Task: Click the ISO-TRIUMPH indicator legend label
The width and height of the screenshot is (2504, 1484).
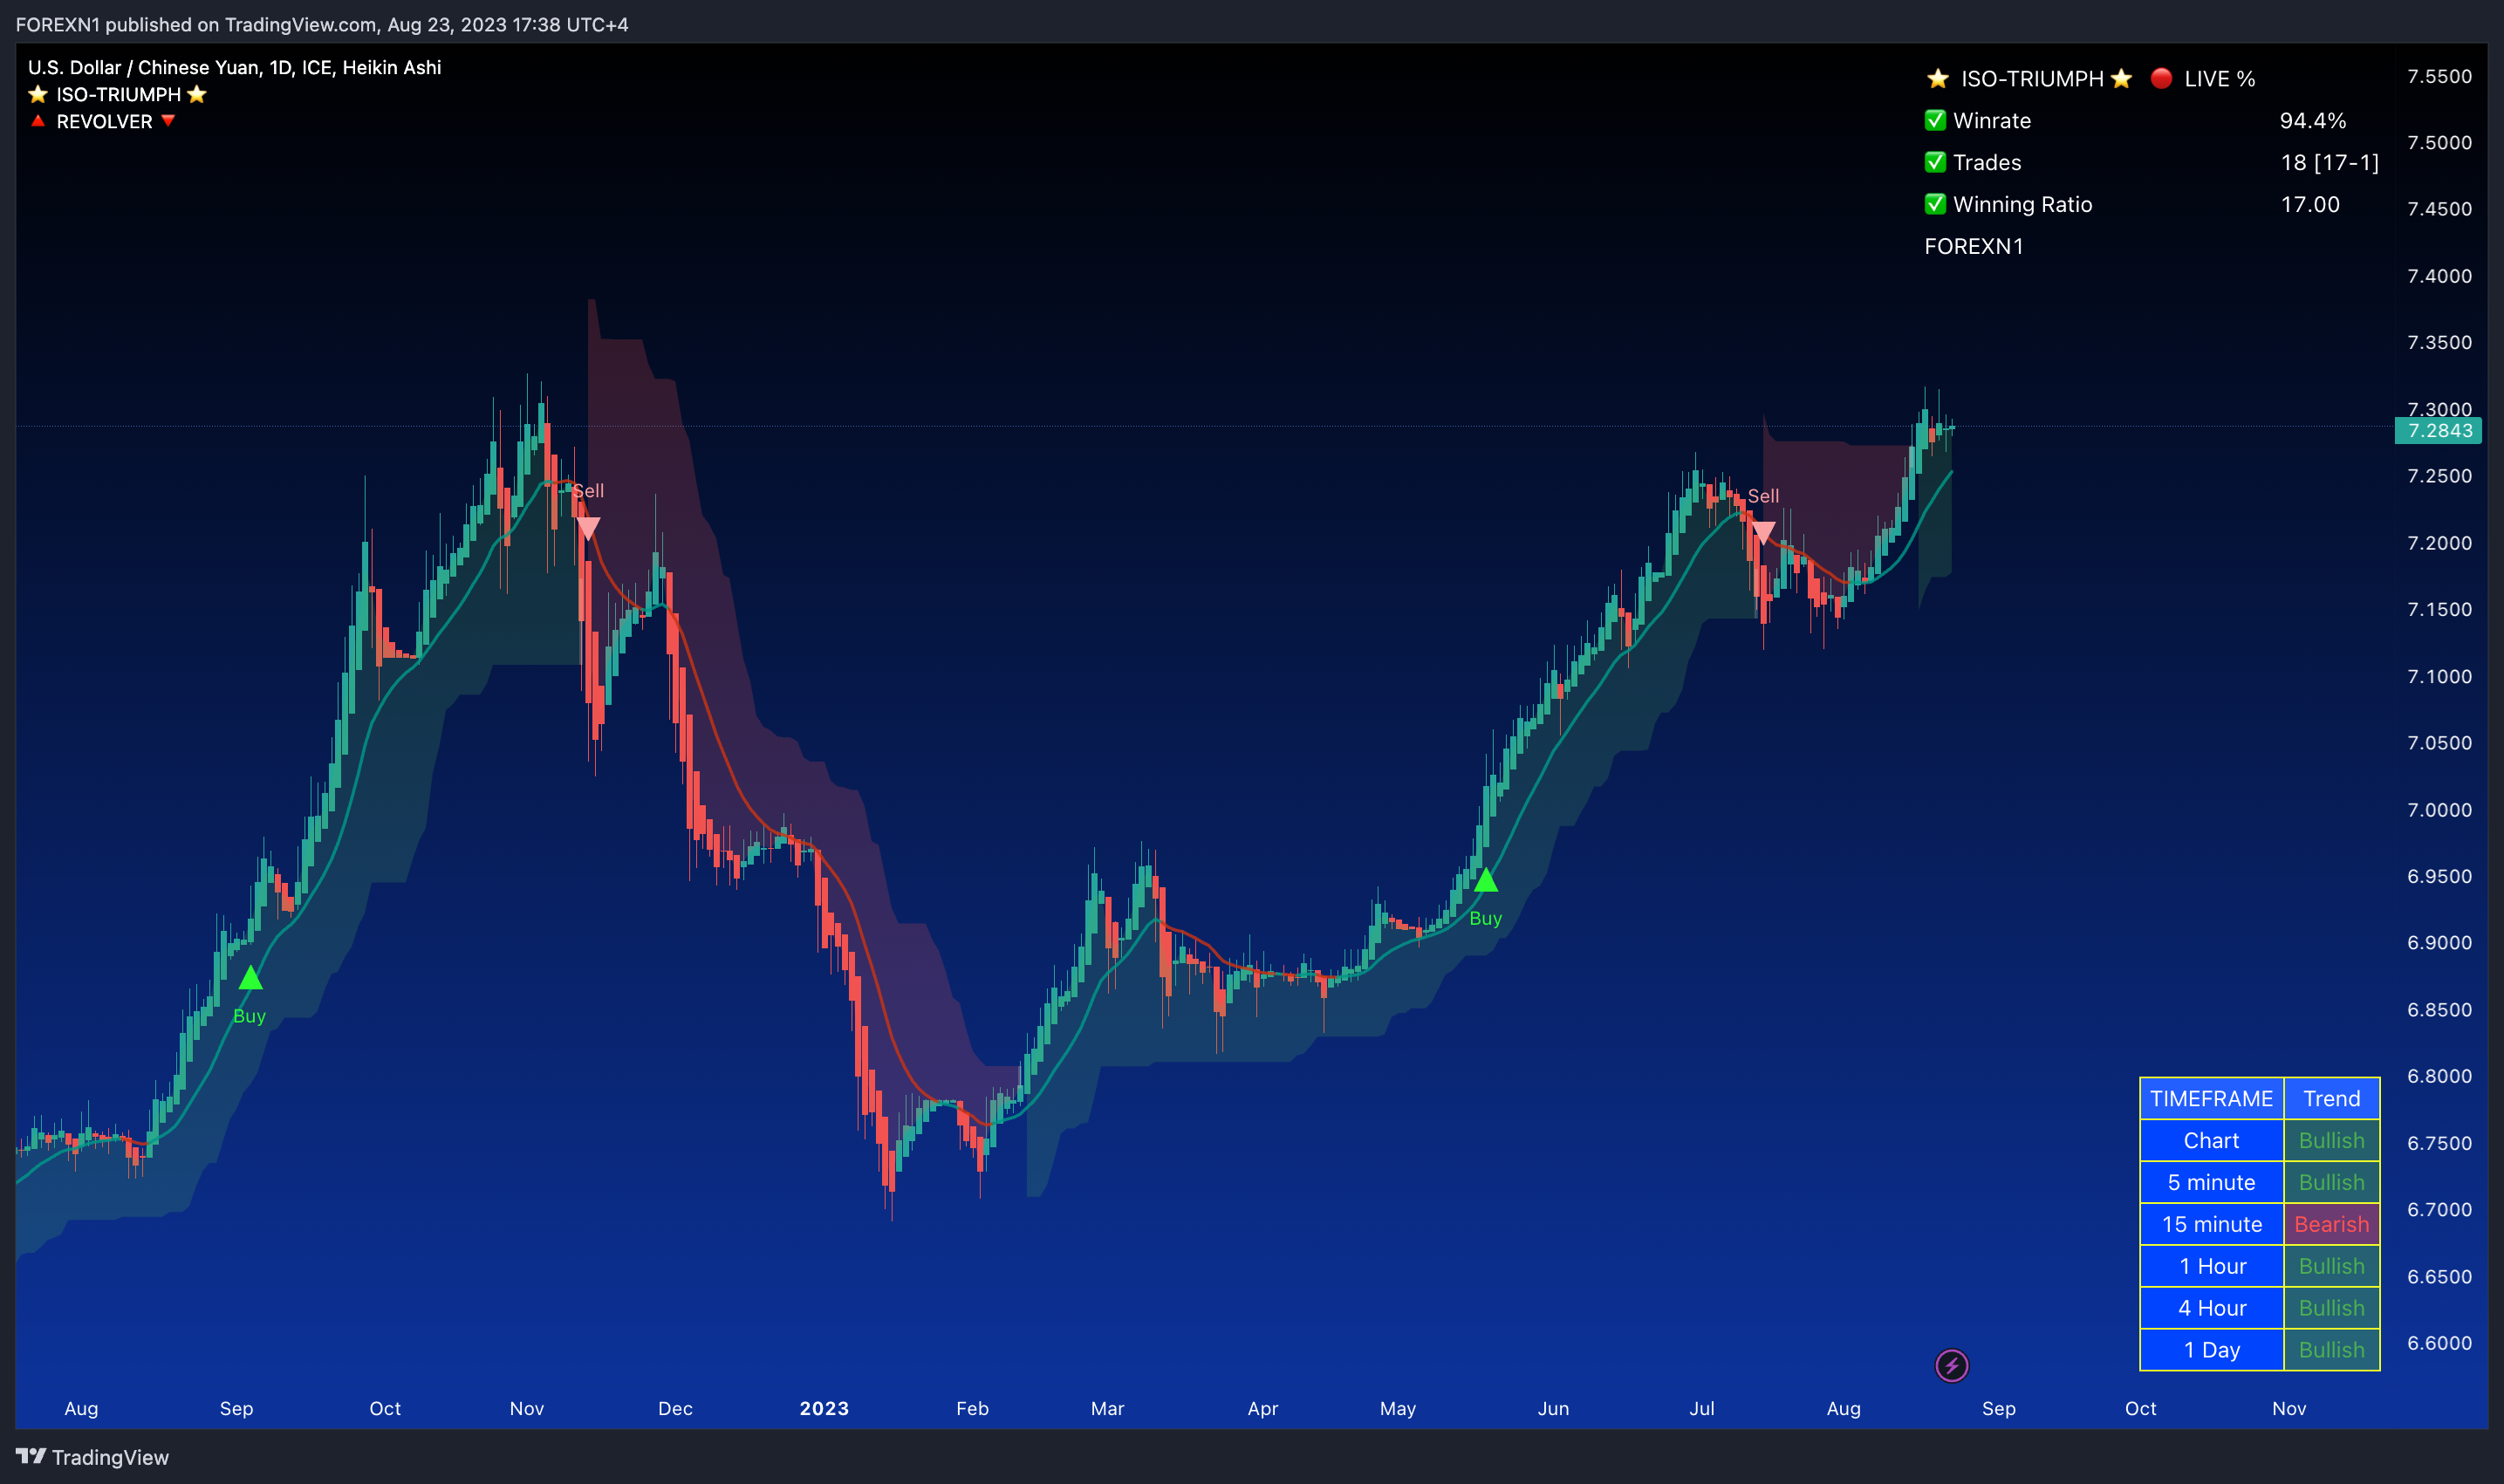Action: pos(118,94)
